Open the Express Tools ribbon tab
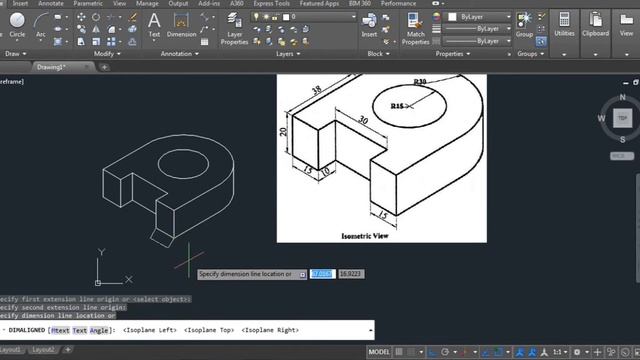This screenshot has height=360, width=640. pyautogui.click(x=271, y=4)
